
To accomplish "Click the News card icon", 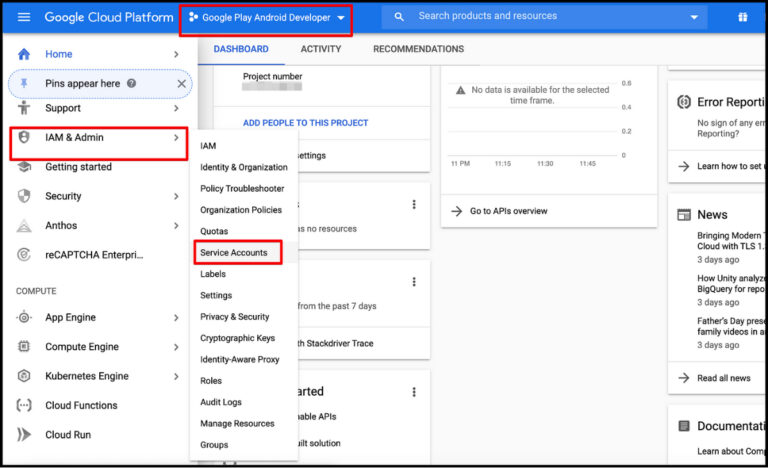I will coord(684,215).
